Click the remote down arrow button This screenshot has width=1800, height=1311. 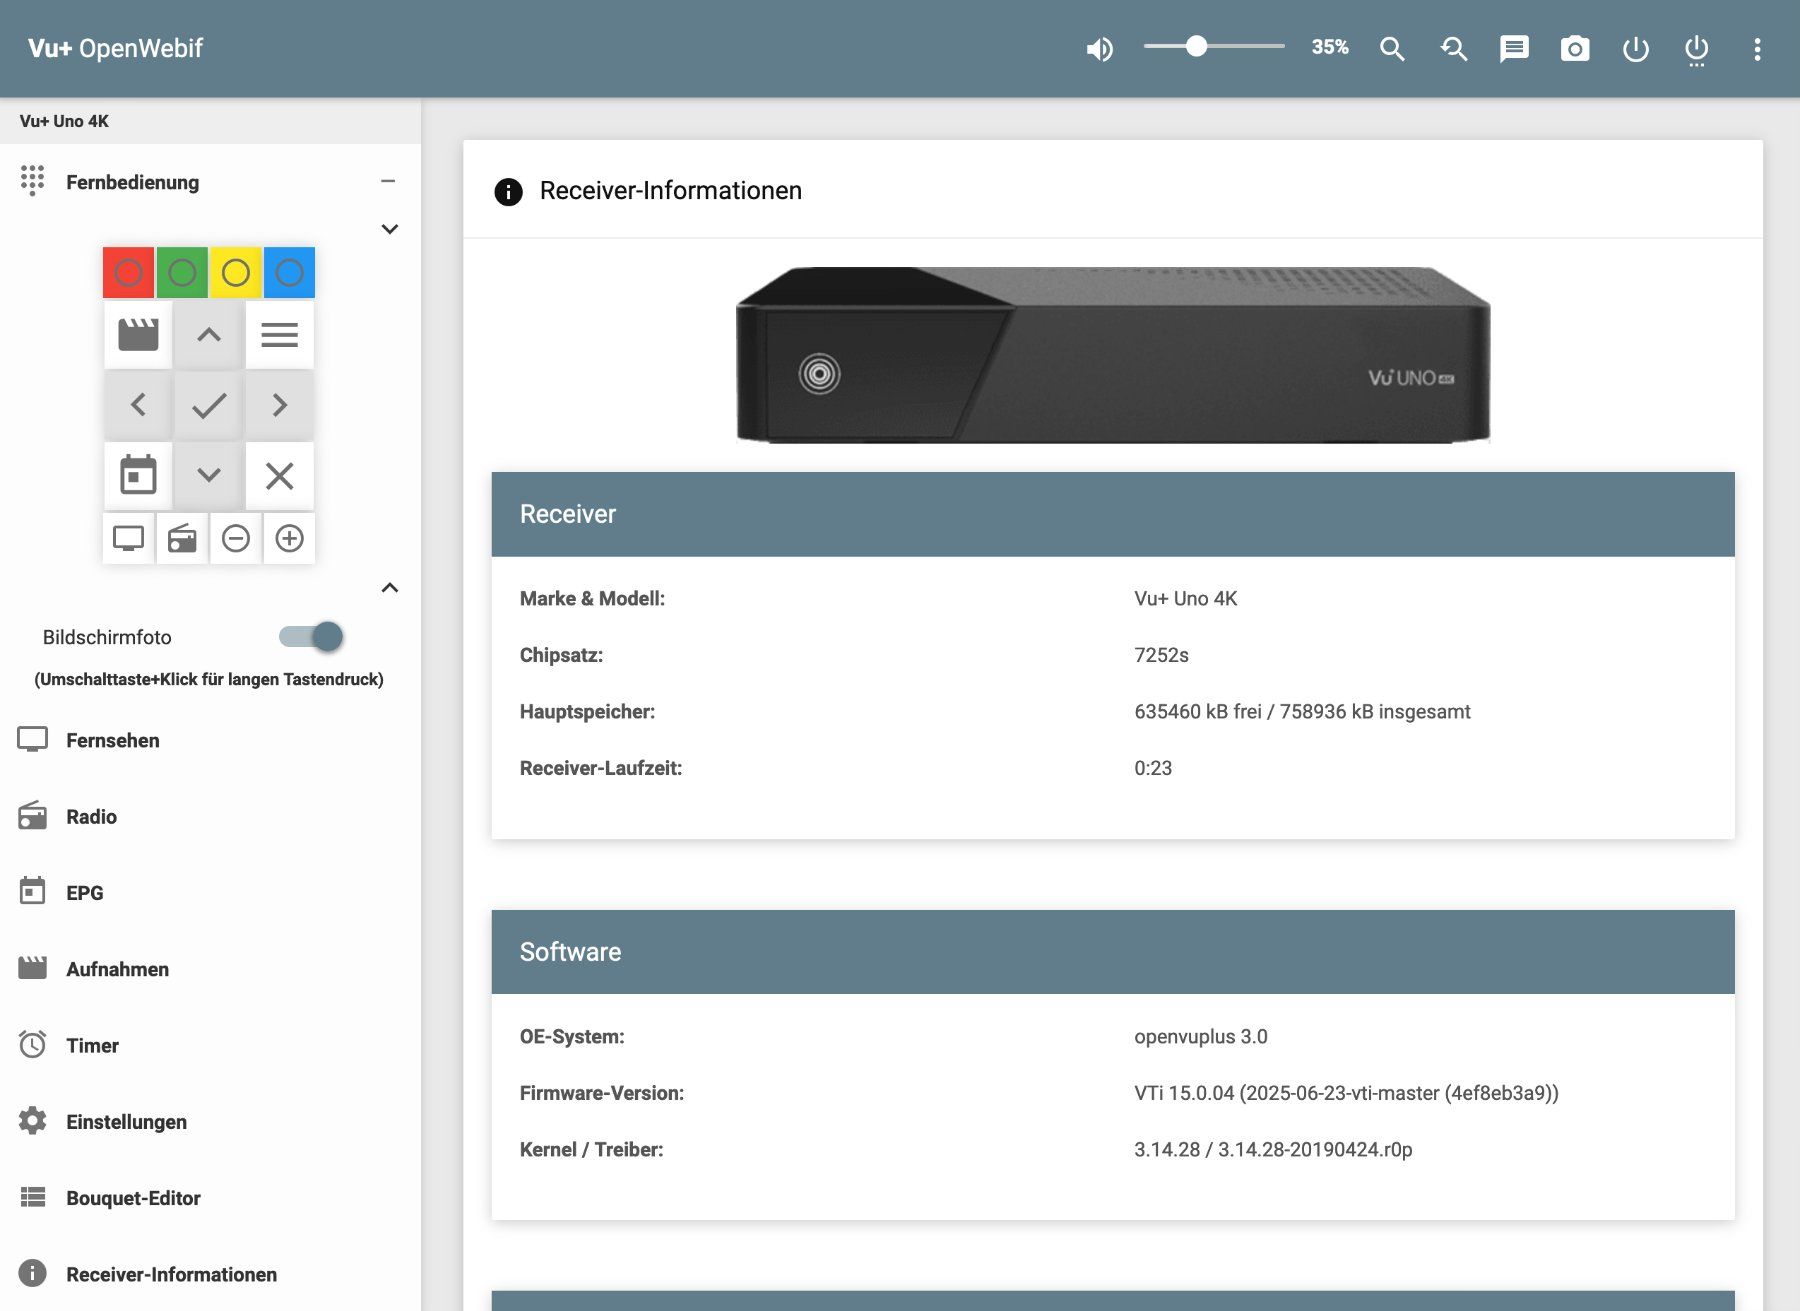[209, 475]
